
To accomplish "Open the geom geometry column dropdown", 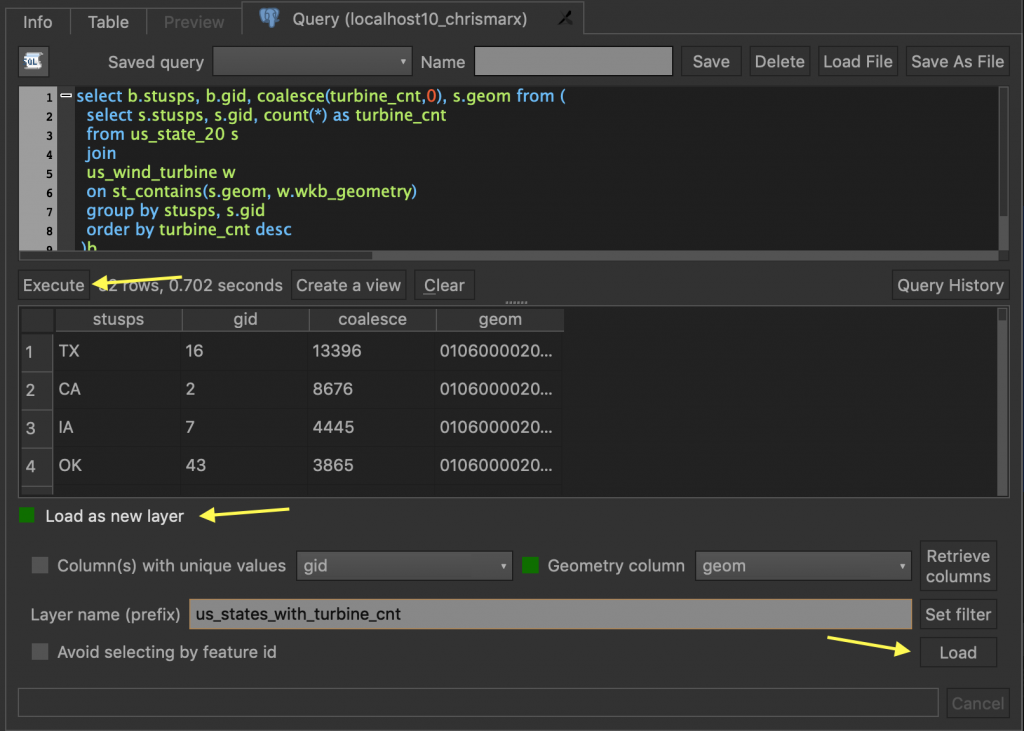I will (x=803, y=566).
